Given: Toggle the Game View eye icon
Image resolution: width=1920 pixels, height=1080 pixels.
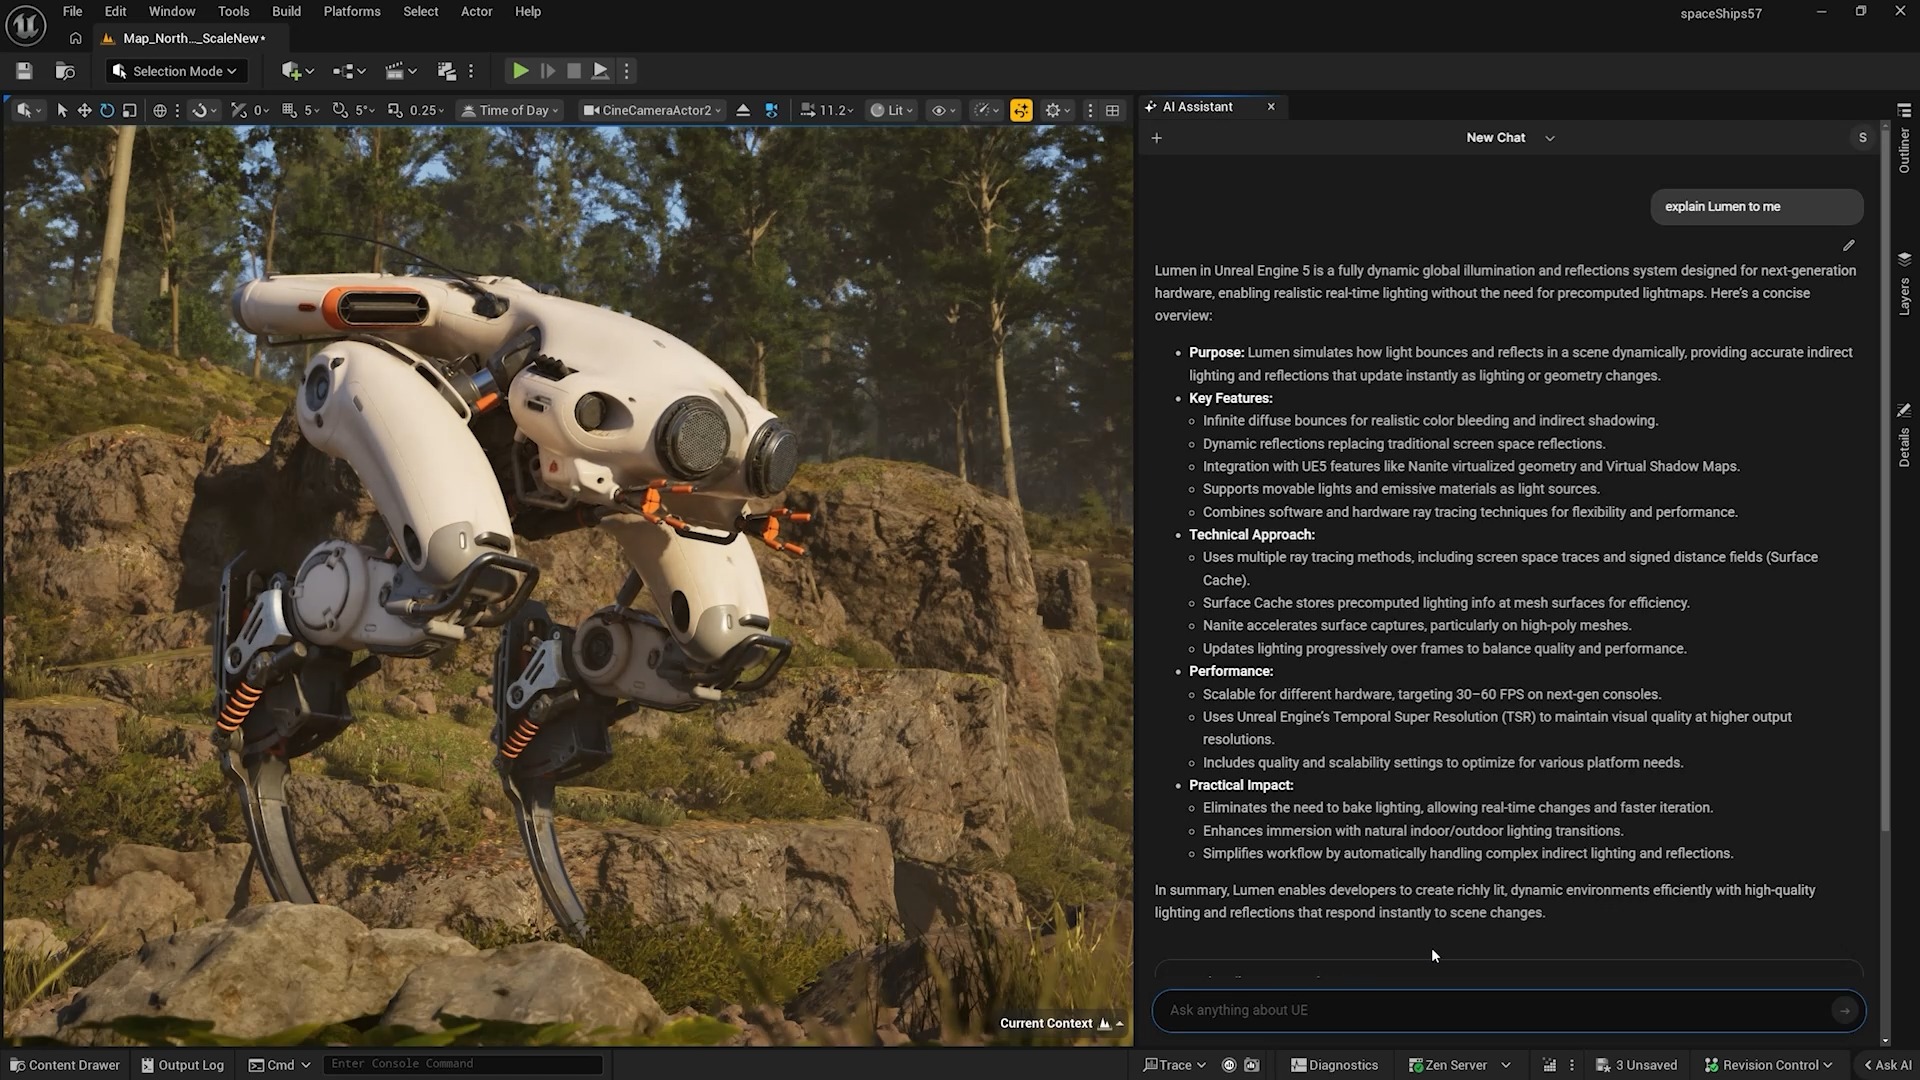Looking at the screenshot, I should pos(941,110).
